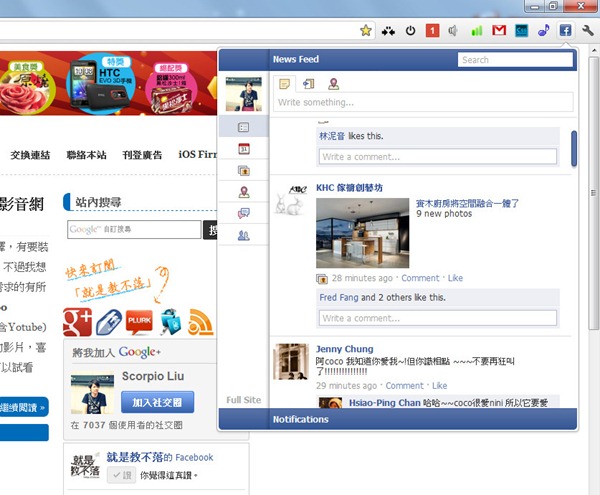The height and width of the screenshot is (495, 600).
Task: Open the Places pin sidebar icon
Action: tap(243, 192)
